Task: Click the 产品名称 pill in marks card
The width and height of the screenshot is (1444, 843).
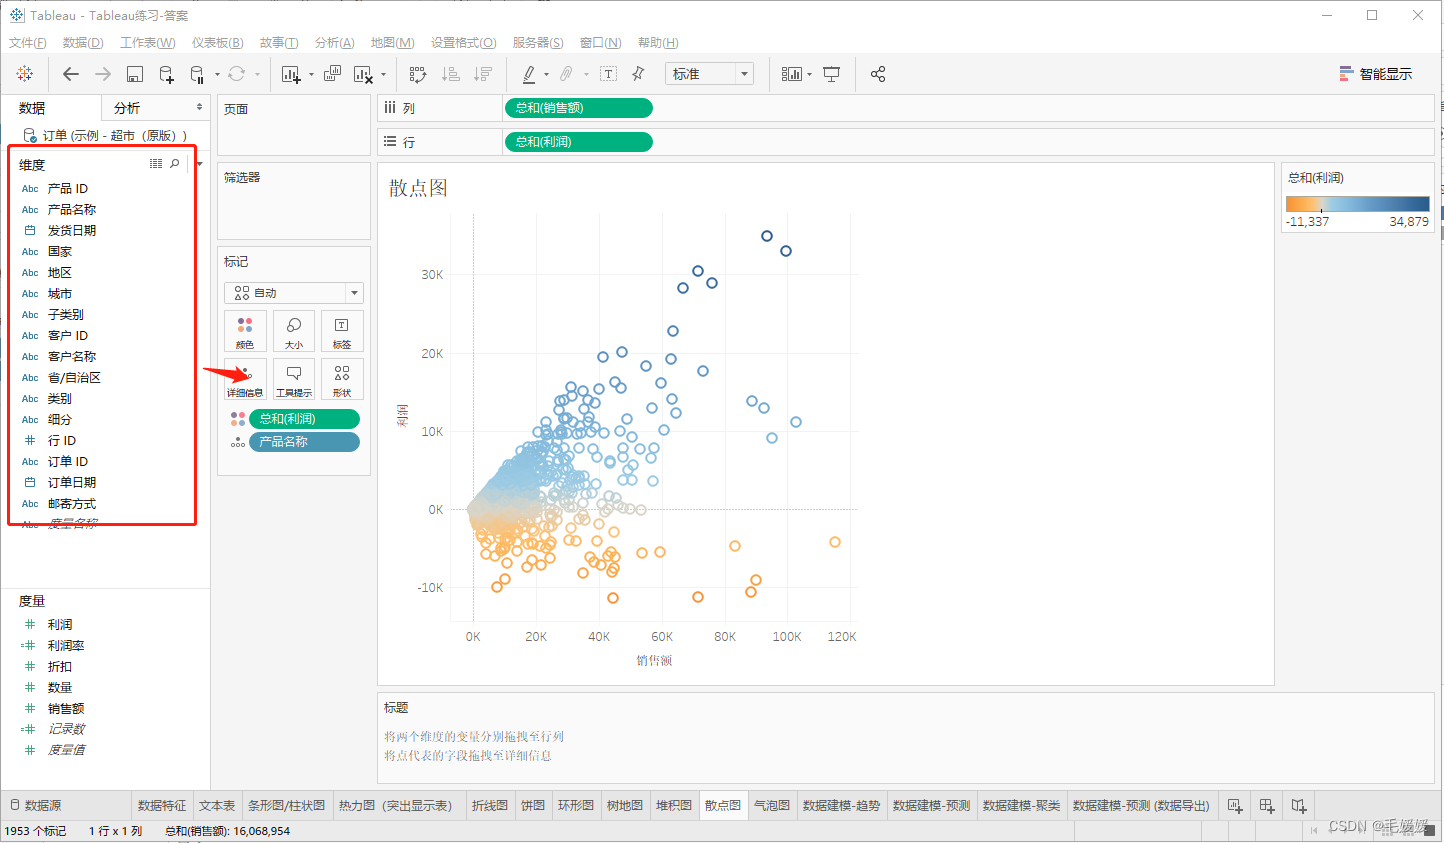Action: click(304, 442)
